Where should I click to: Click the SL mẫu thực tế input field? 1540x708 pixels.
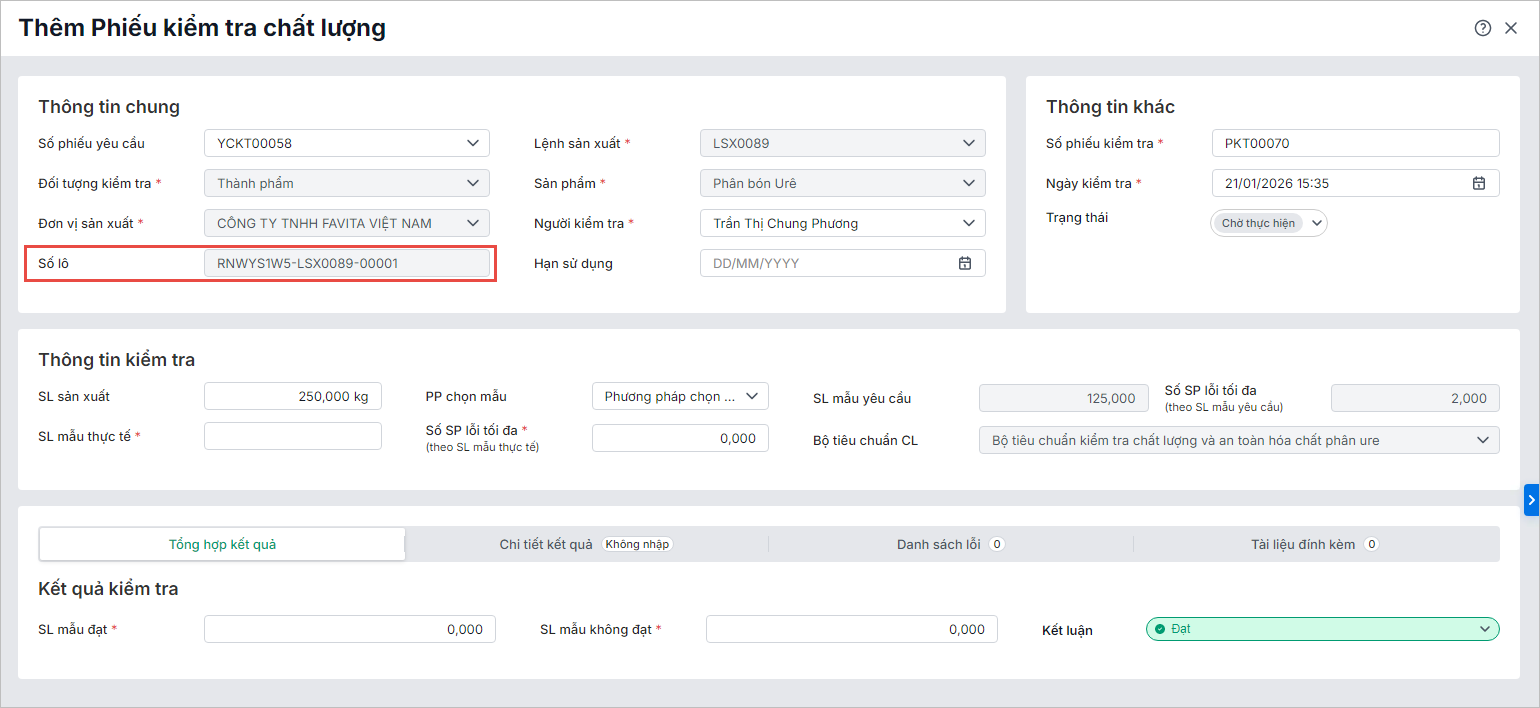pos(293,436)
